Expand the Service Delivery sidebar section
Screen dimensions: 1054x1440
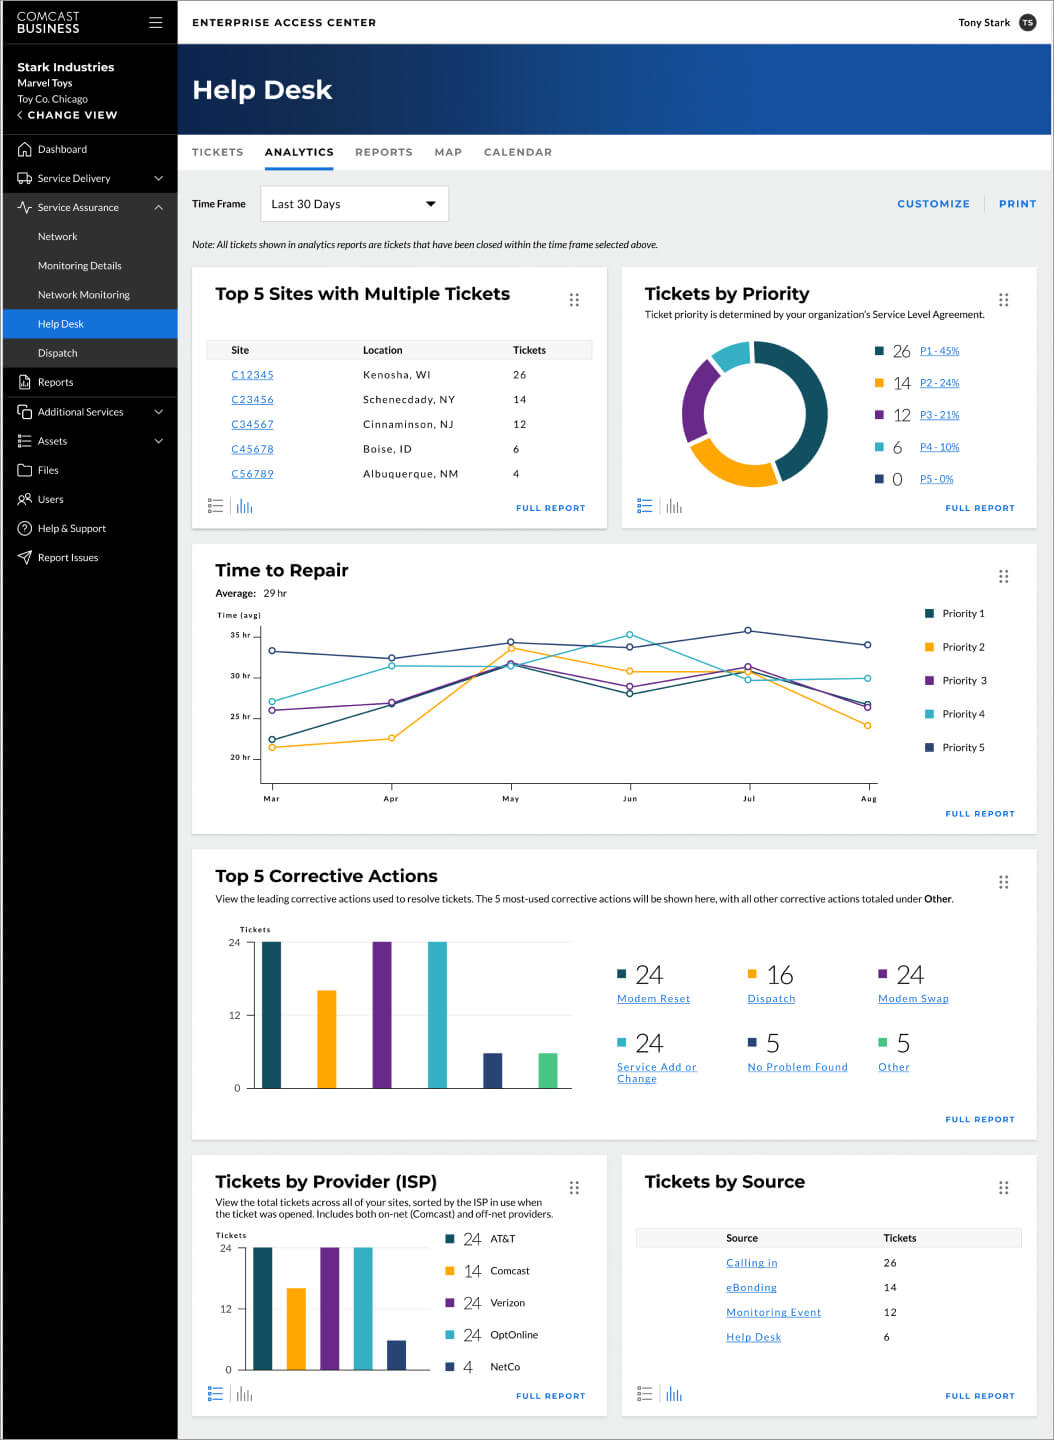click(158, 179)
